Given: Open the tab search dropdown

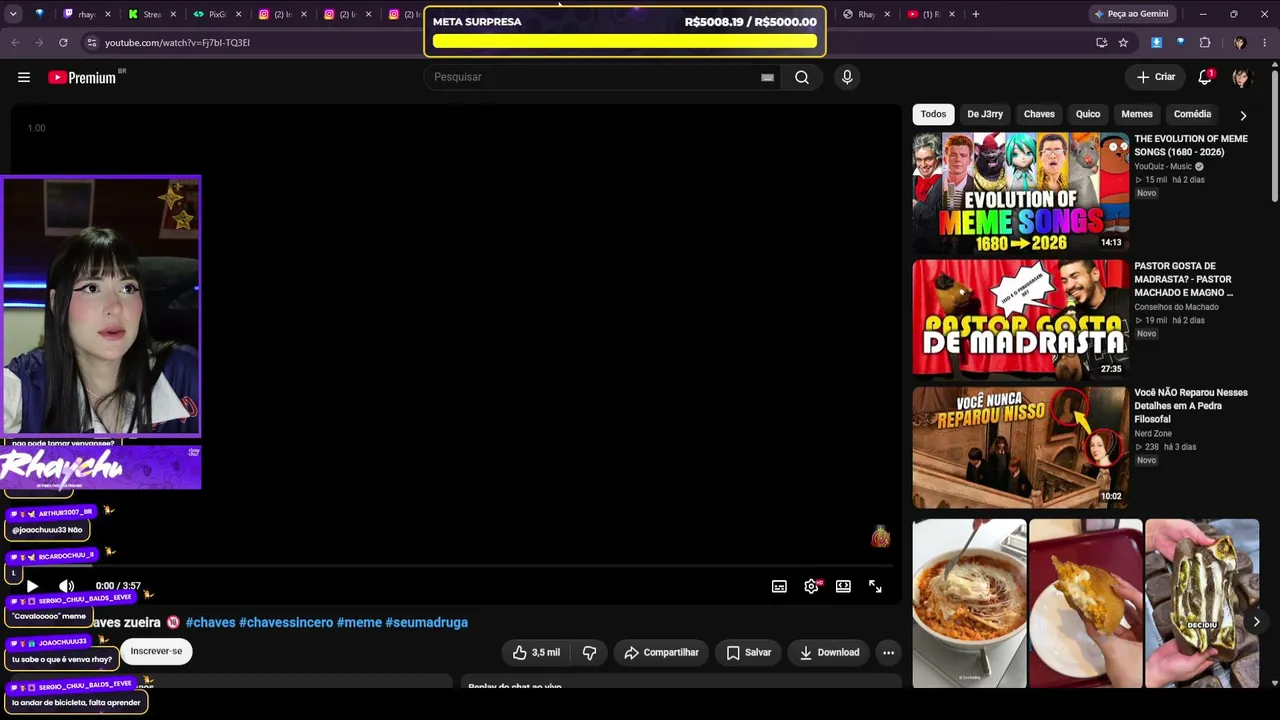Looking at the screenshot, I should 13,14.
